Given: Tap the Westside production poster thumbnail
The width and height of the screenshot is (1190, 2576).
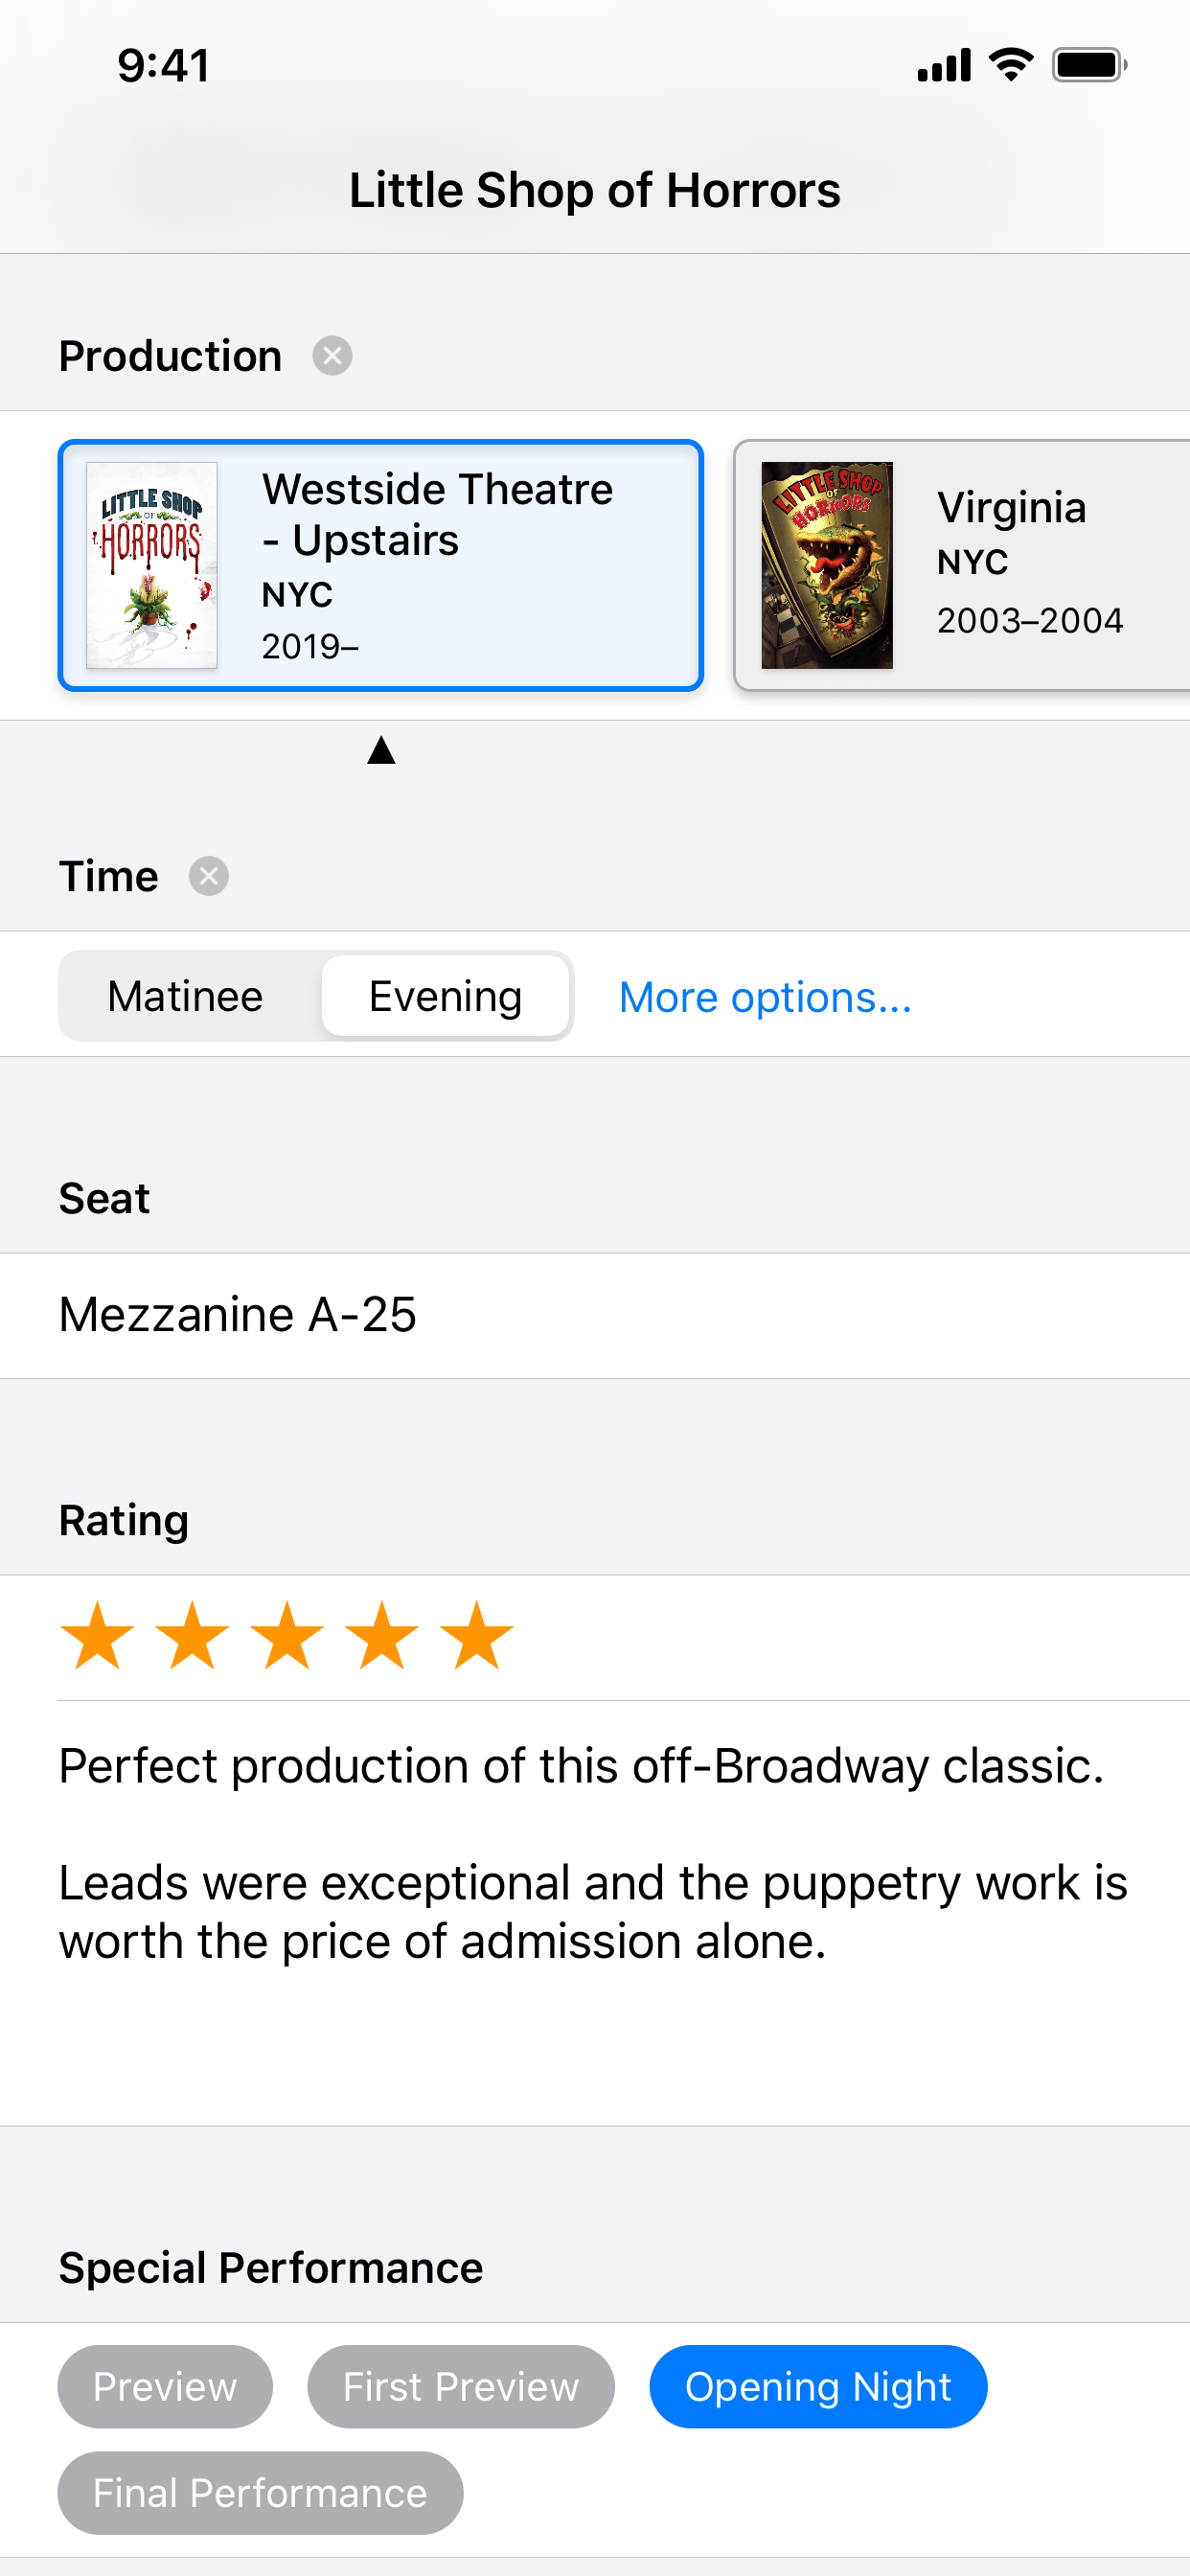Looking at the screenshot, I should point(152,565).
